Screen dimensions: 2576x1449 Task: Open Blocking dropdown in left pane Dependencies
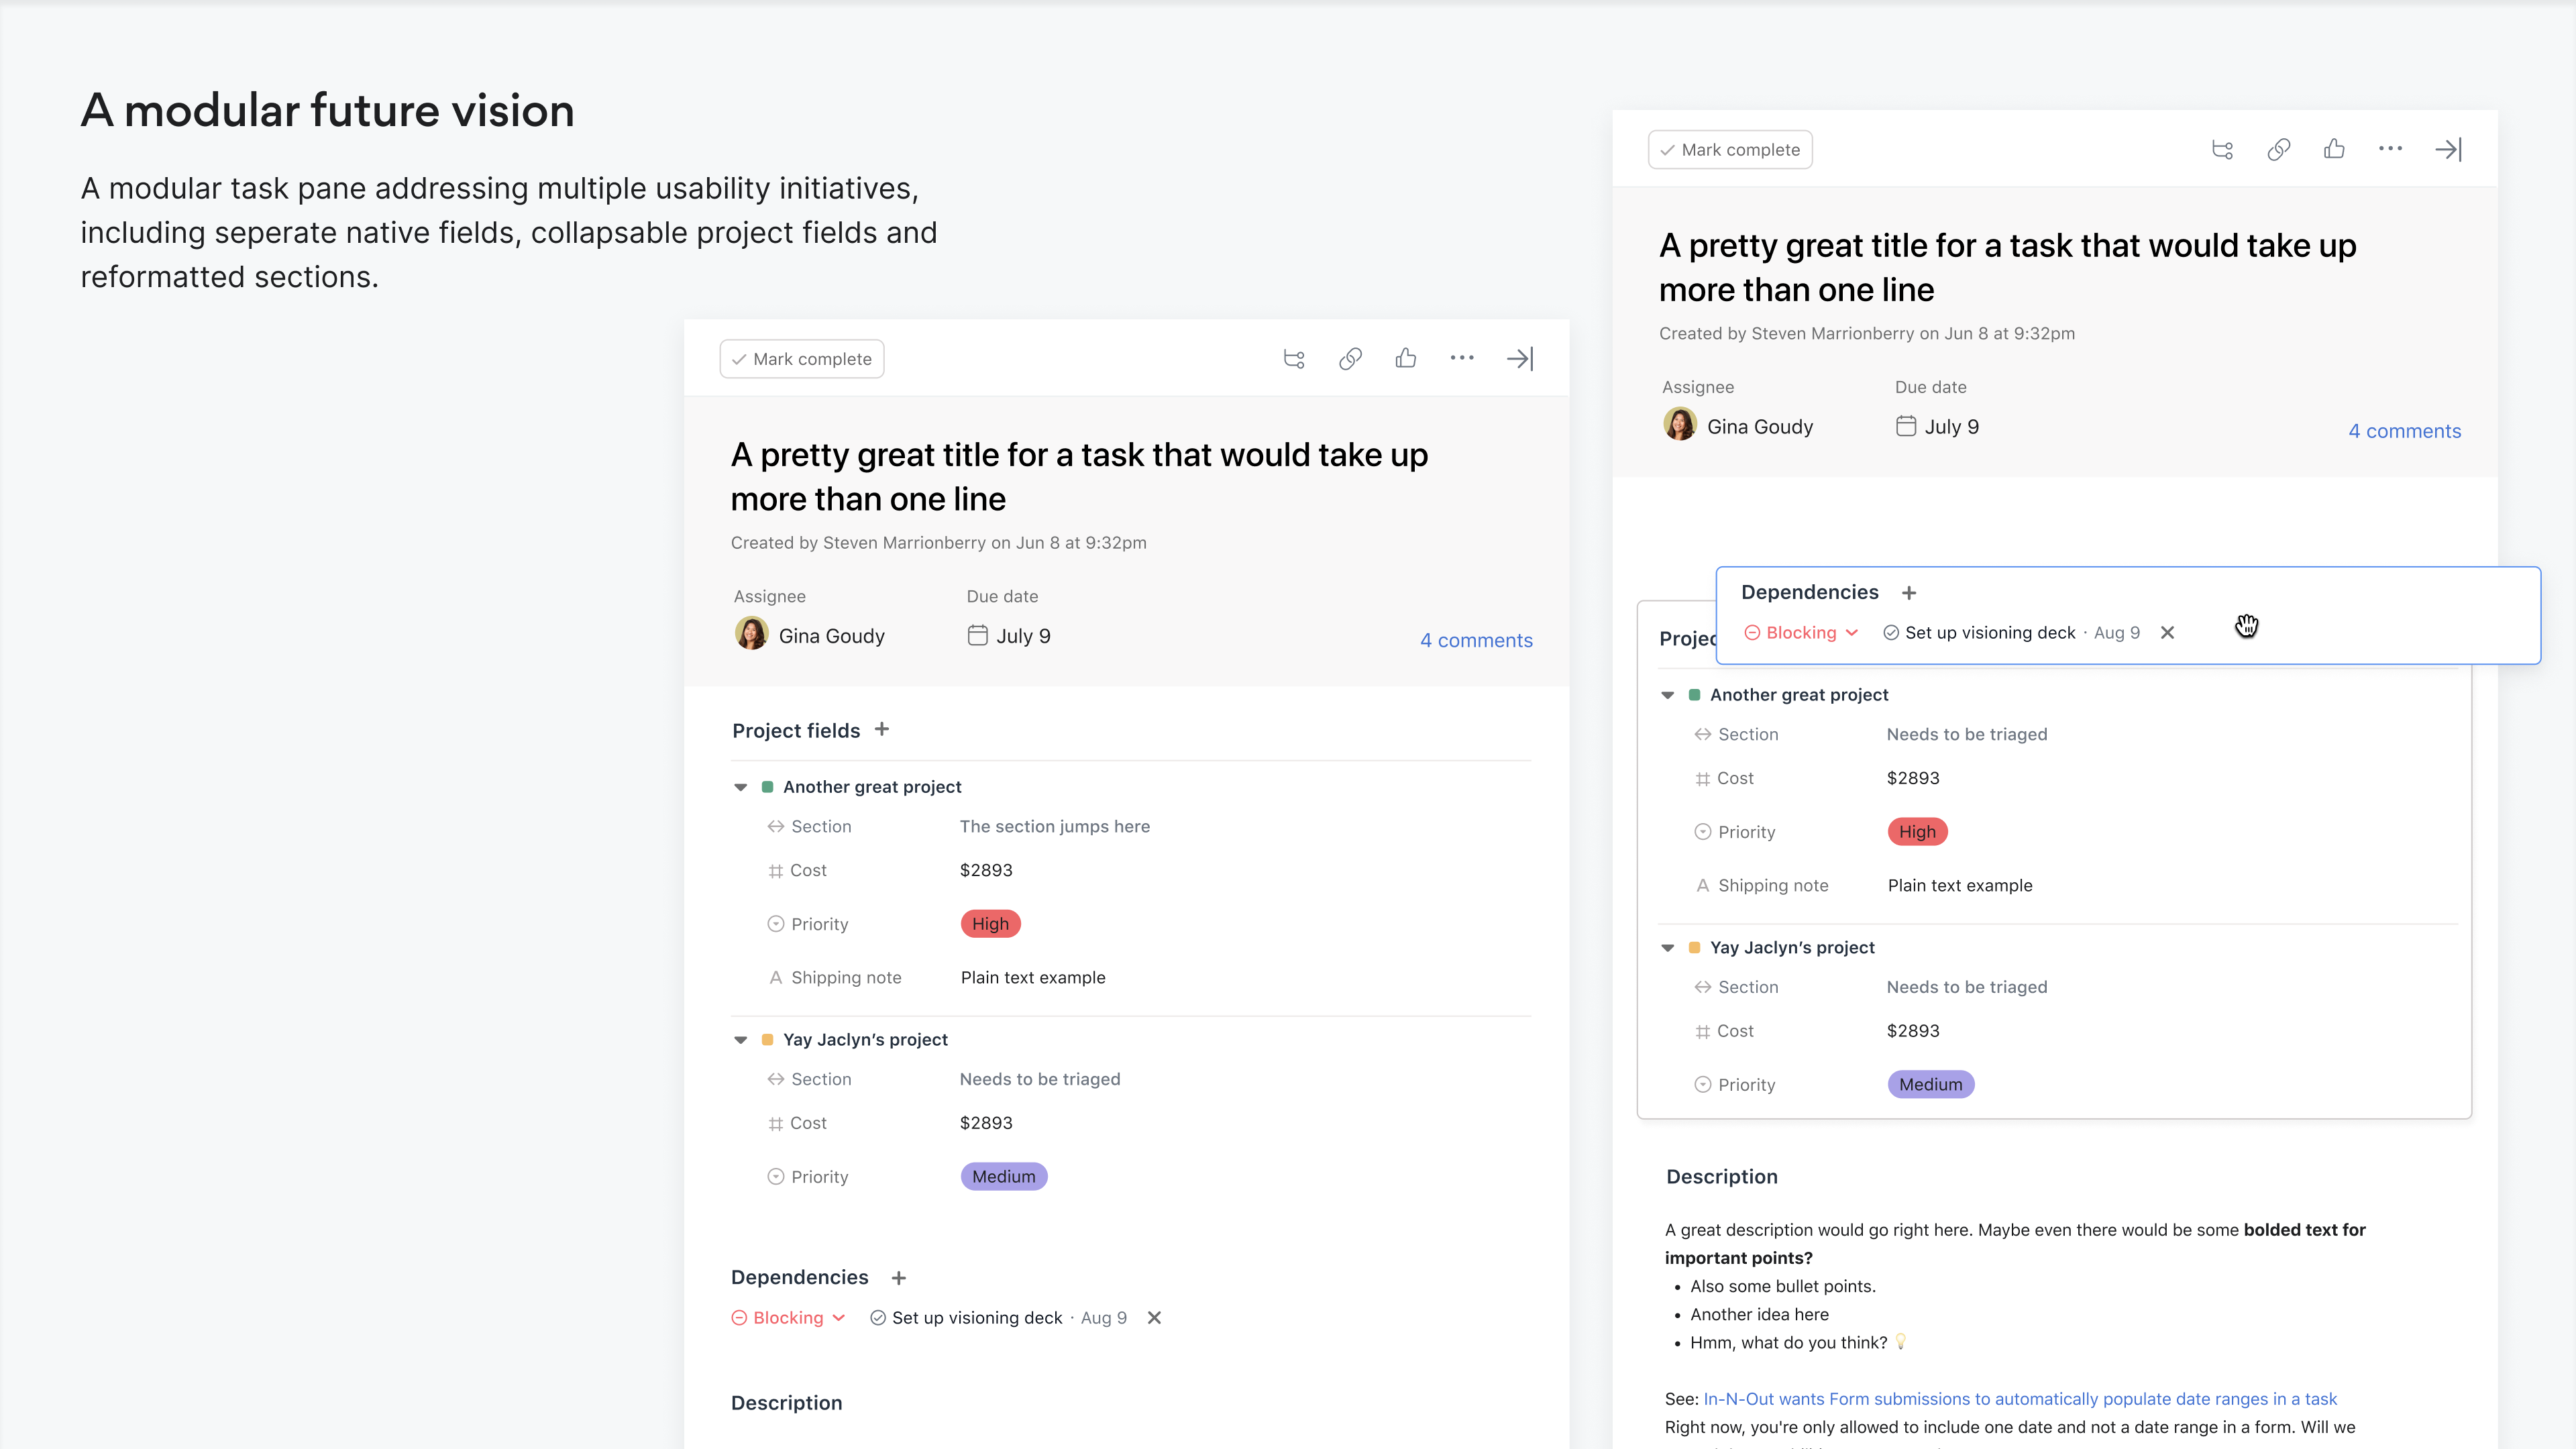tap(789, 1318)
